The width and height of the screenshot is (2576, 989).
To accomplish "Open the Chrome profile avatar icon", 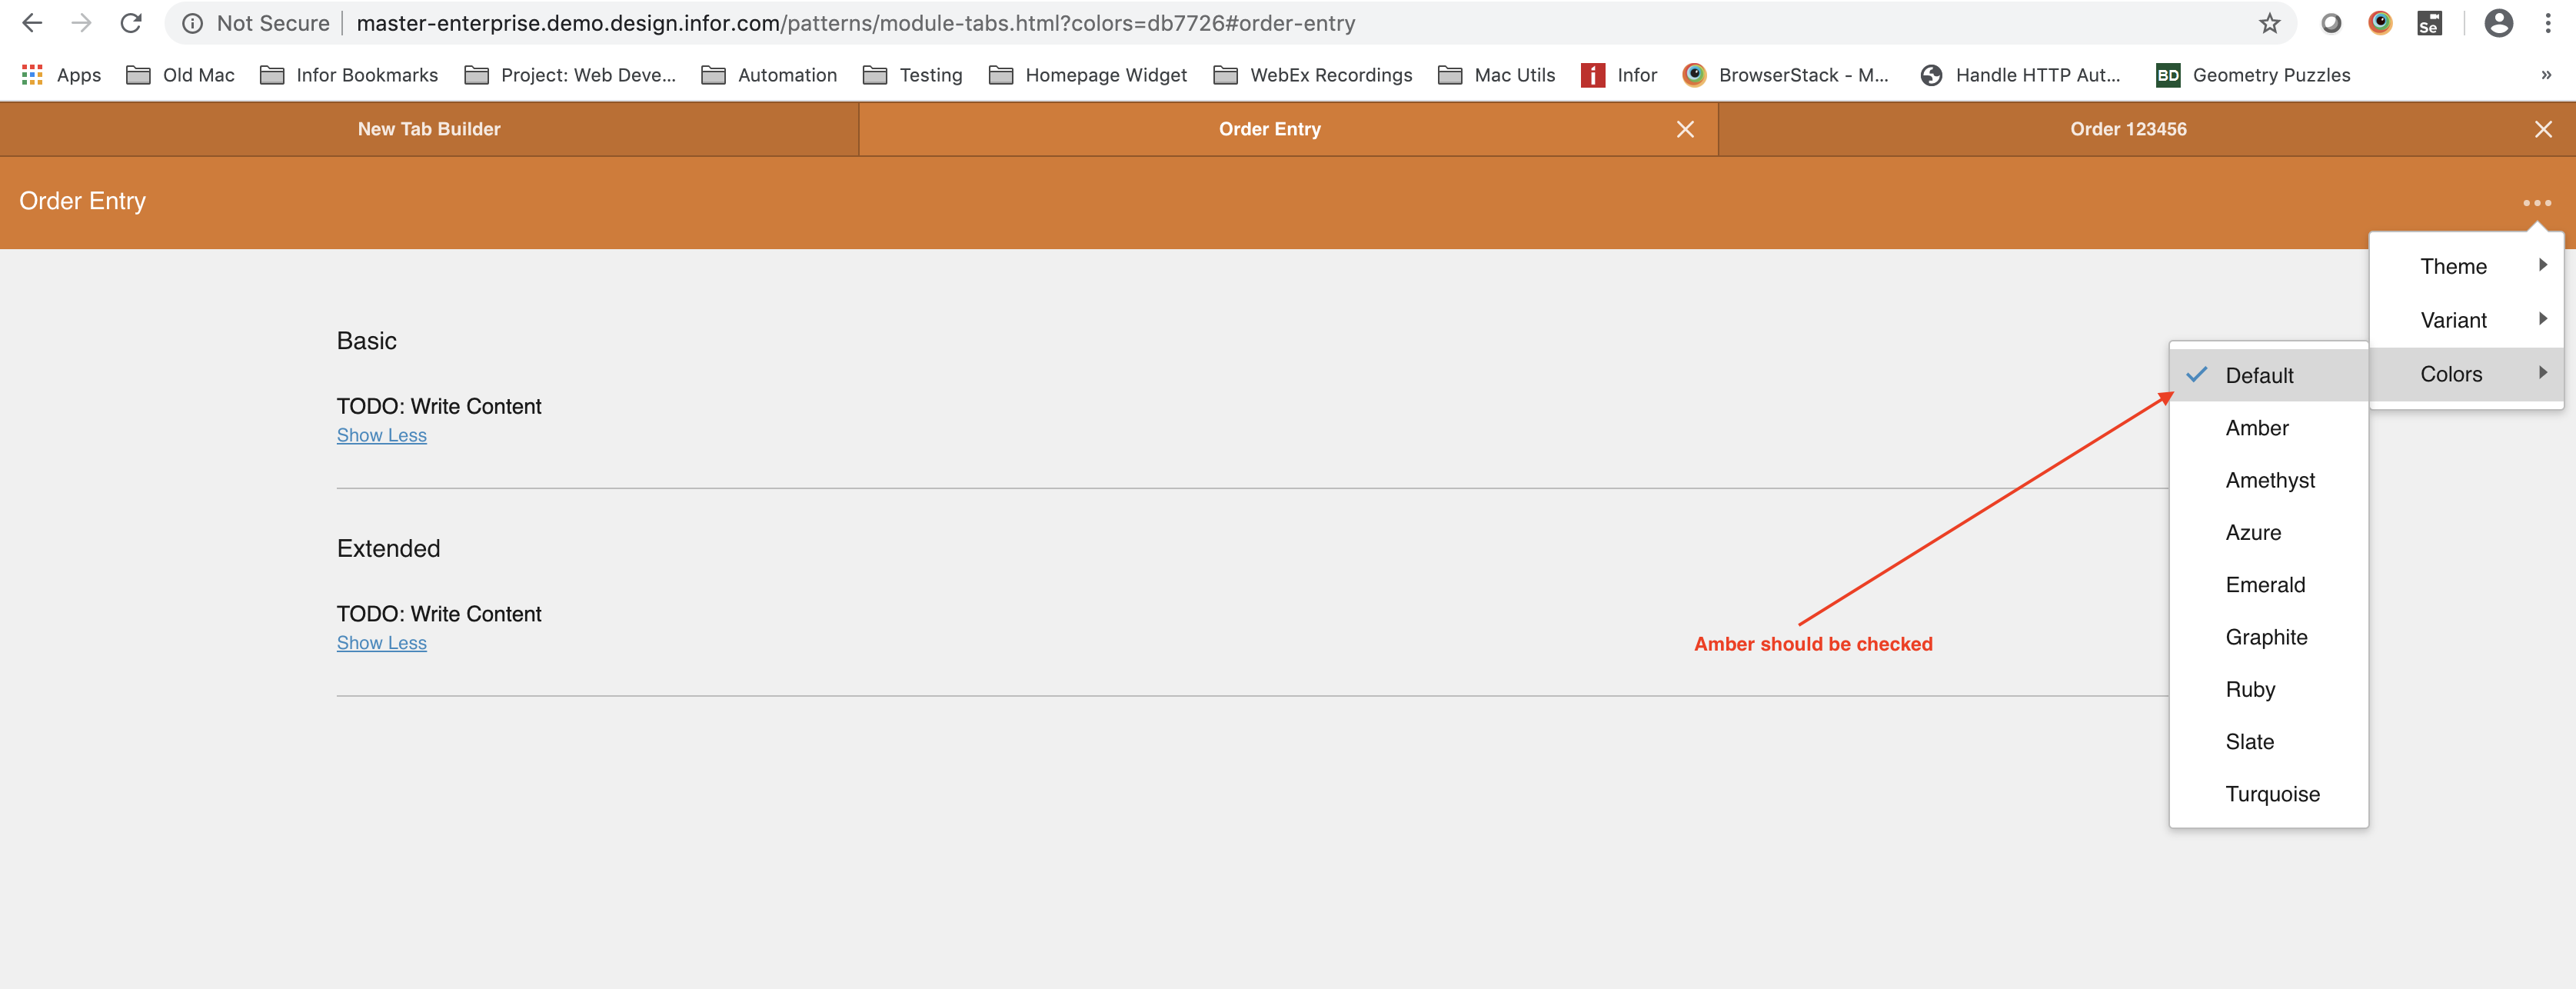I will 2498,23.
